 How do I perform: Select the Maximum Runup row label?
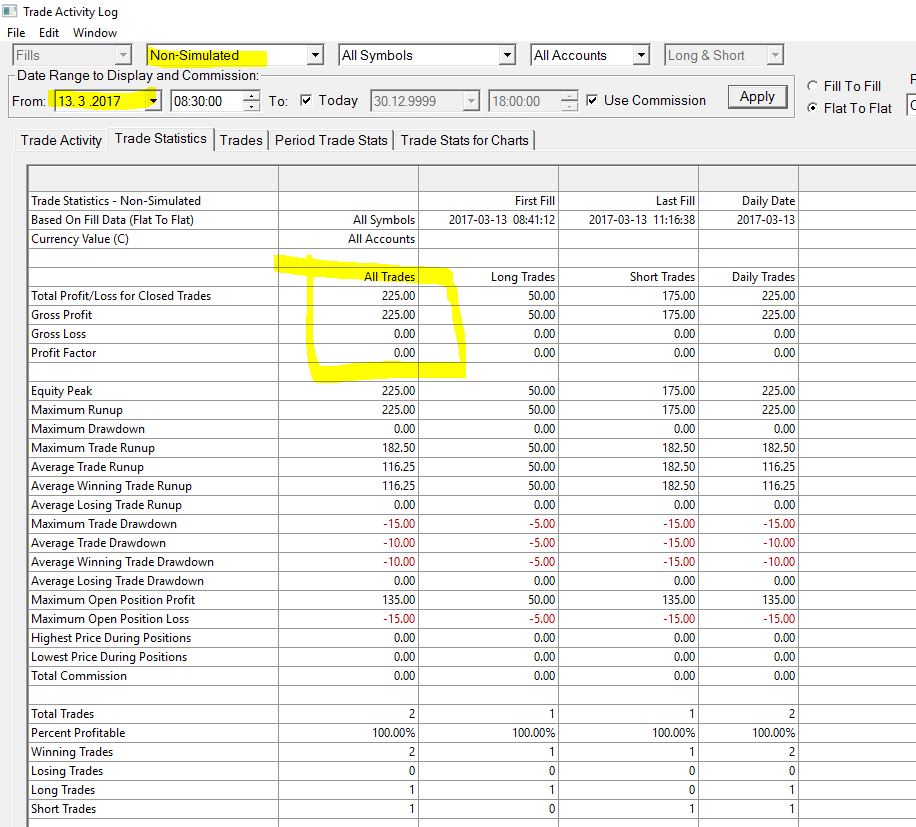(77, 410)
